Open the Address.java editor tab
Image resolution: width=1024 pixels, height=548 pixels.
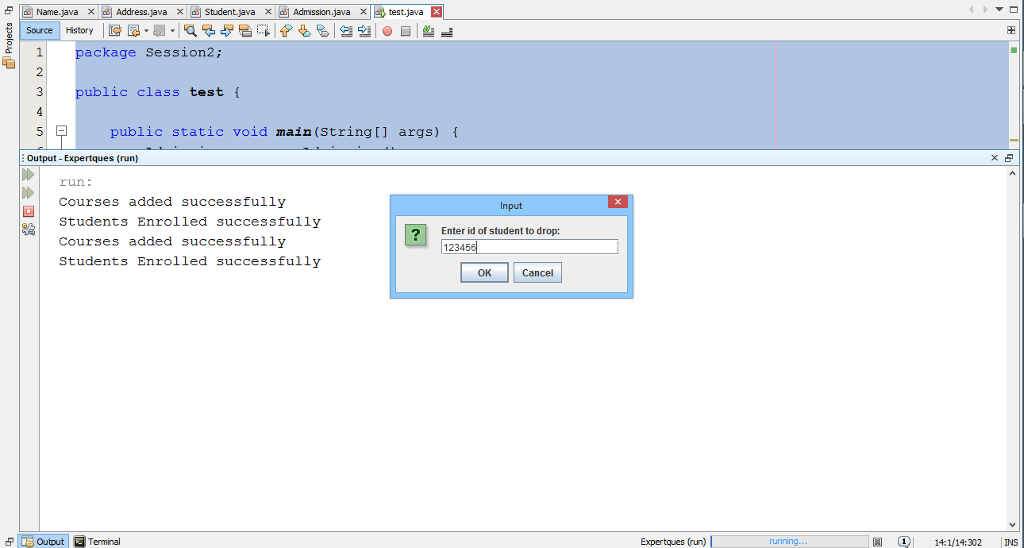coord(141,12)
